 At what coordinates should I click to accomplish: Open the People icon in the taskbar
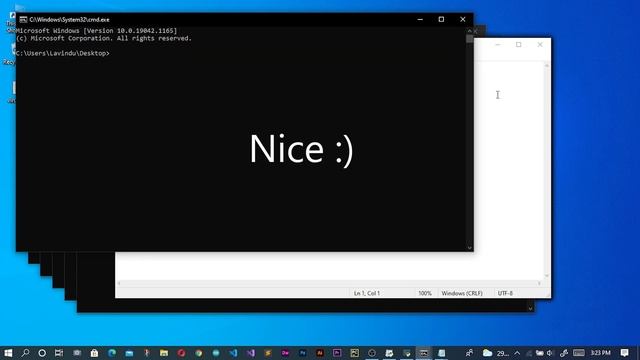click(469, 353)
